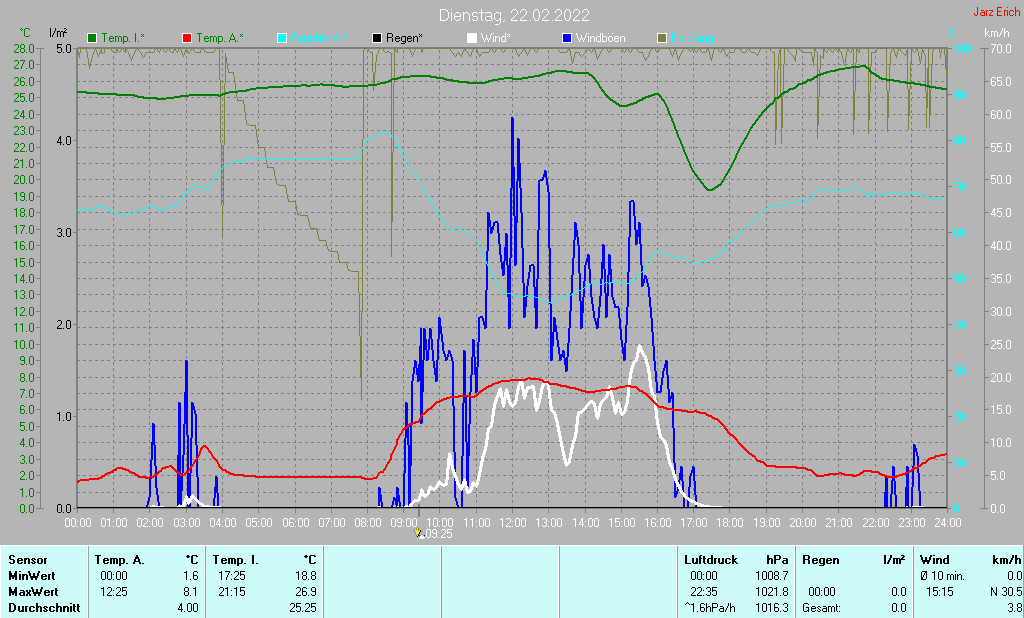Select the 'Wind*' legend label

(x=496, y=38)
